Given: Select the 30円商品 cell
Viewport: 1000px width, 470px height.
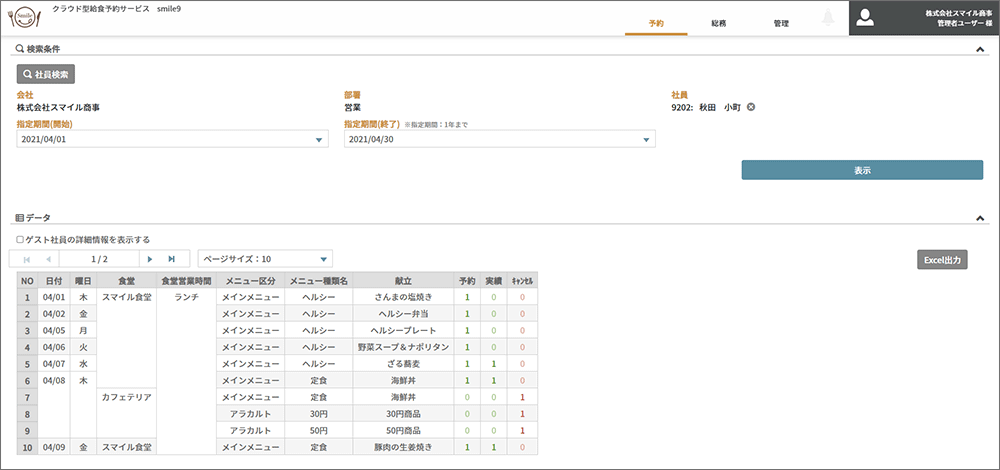Looking at the screenshot, I should (403, 413).
